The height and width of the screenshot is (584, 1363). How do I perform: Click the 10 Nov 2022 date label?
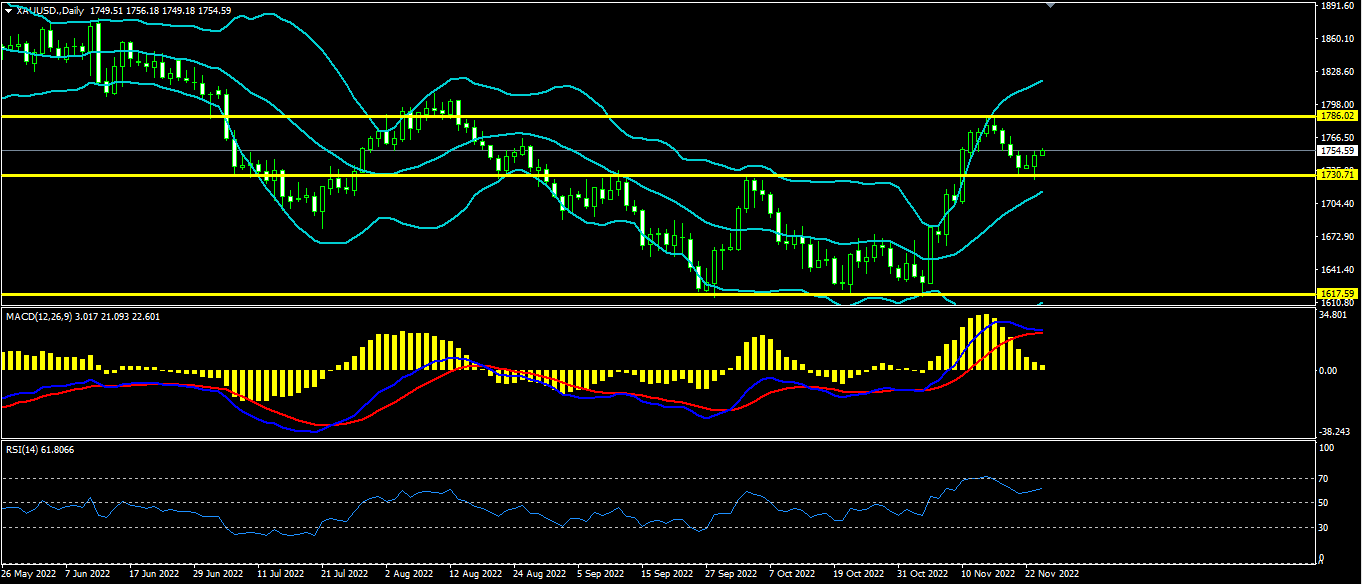(x=985, y=575)
